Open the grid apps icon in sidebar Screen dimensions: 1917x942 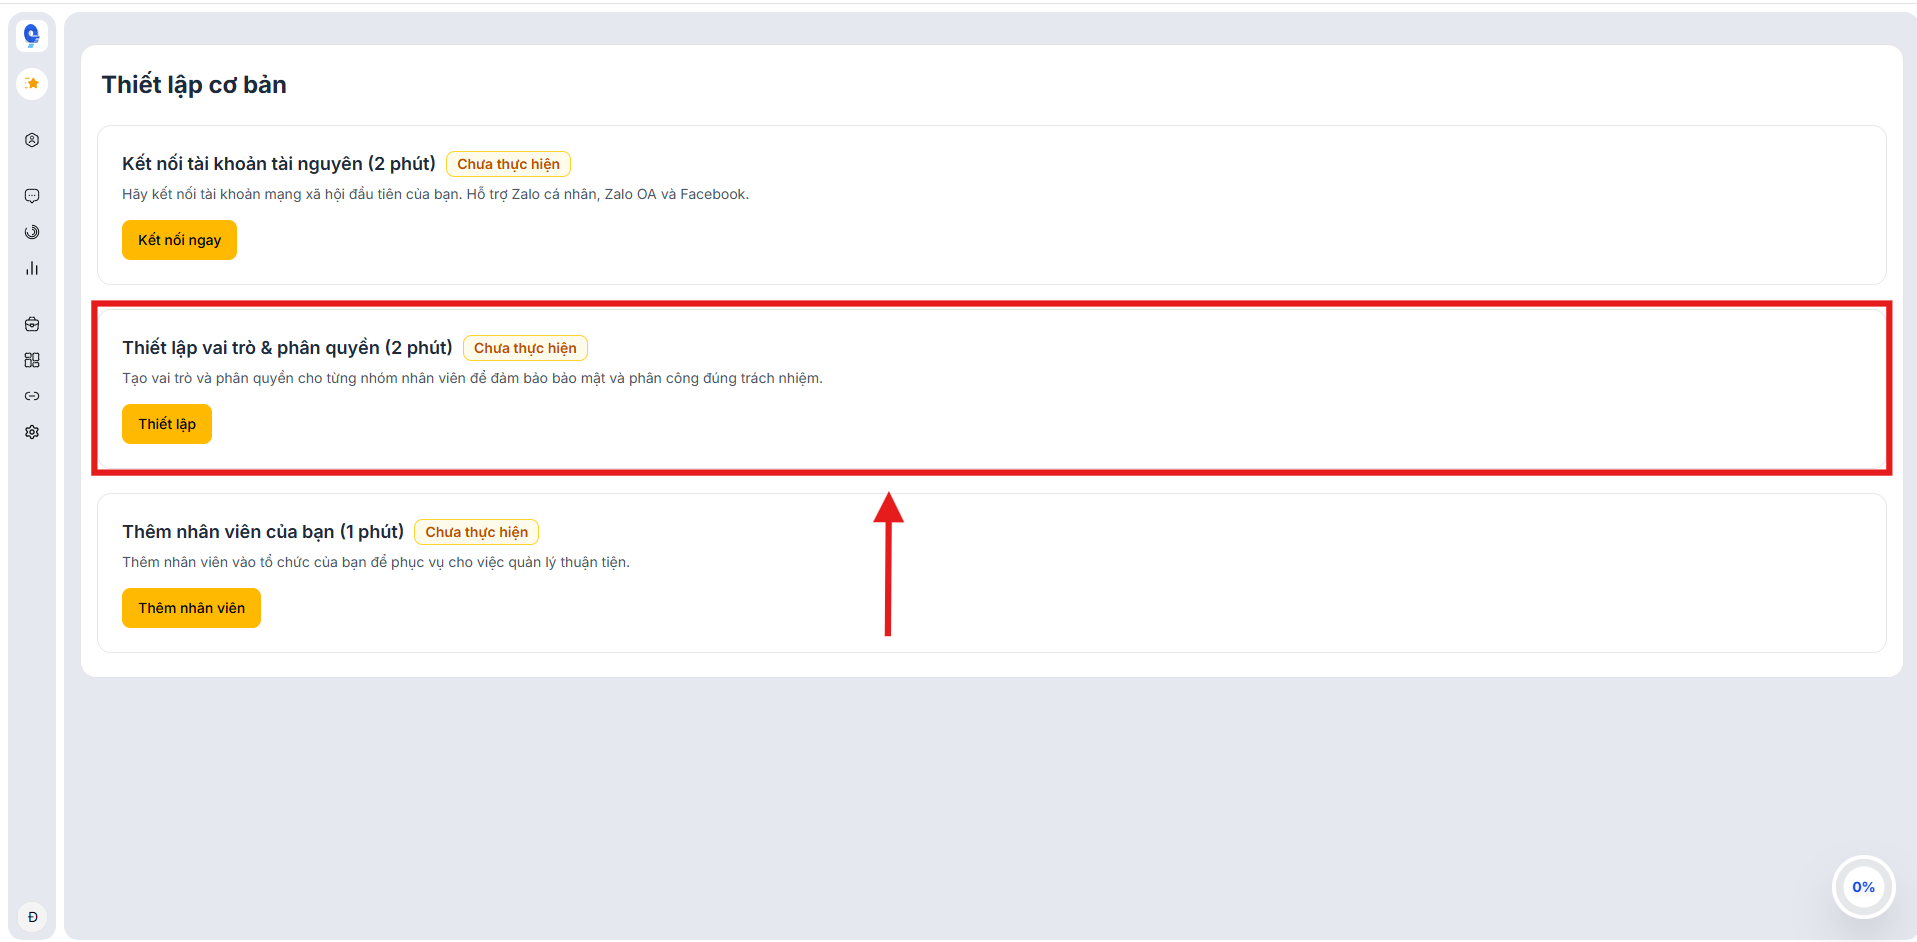[x=31, y=359]
